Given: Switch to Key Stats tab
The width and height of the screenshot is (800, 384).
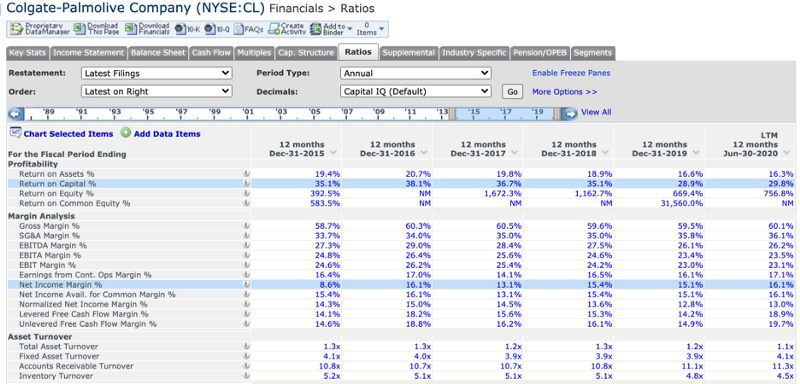Looking at the screenshot, I should pos(28,53).
